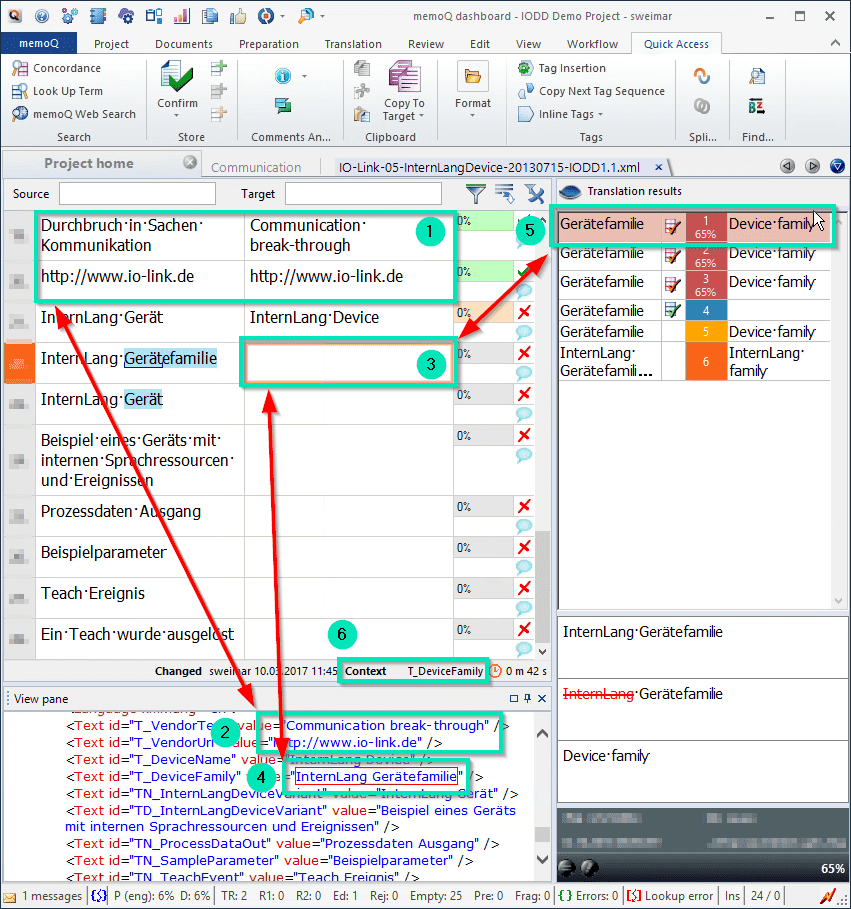Open the notebook resource console icon
Image resolution: width=851 pixels, height=909 pixels.
pyautogui.click(x=98, y=16)
